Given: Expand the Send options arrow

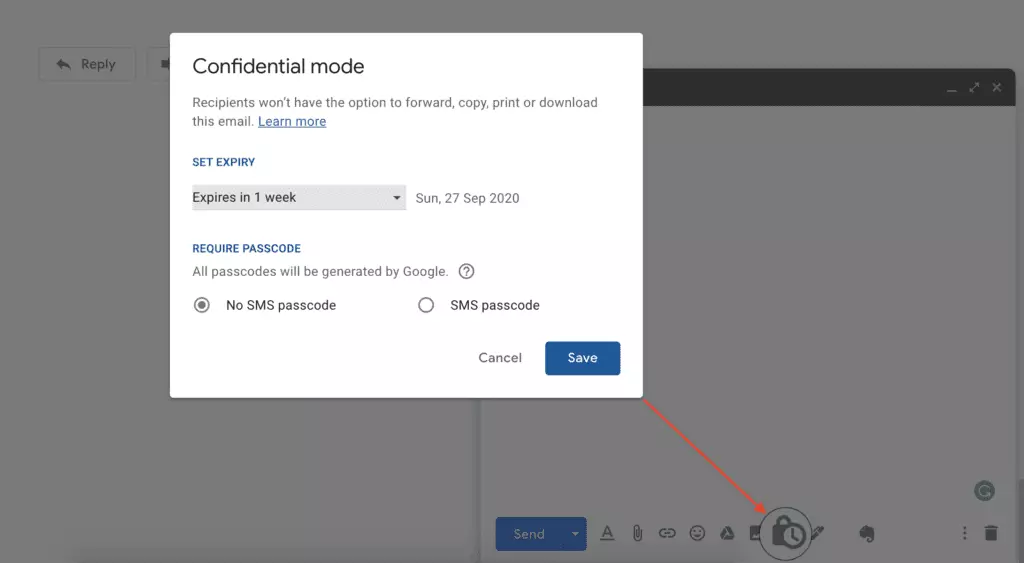Looking at the screenshot, I should (575, 534).
